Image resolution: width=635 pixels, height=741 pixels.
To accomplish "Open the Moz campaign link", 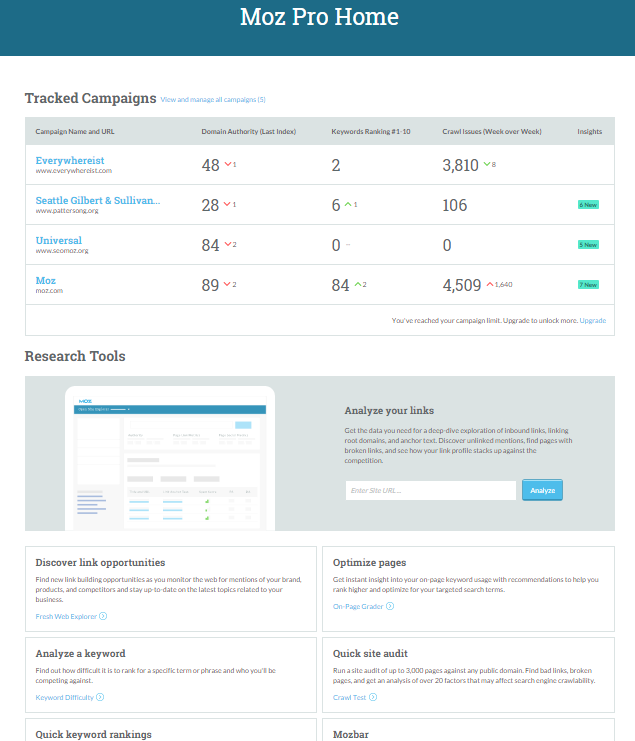I will tap(45, 280).
